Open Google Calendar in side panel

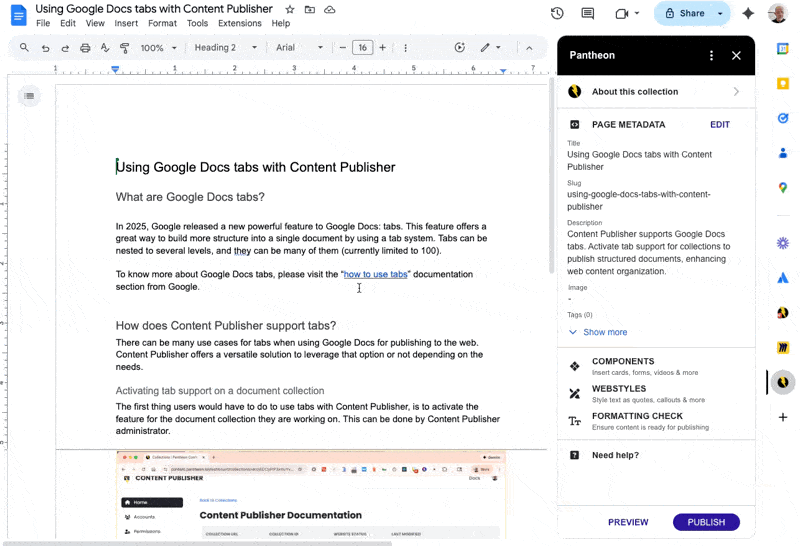click(783, 48)
